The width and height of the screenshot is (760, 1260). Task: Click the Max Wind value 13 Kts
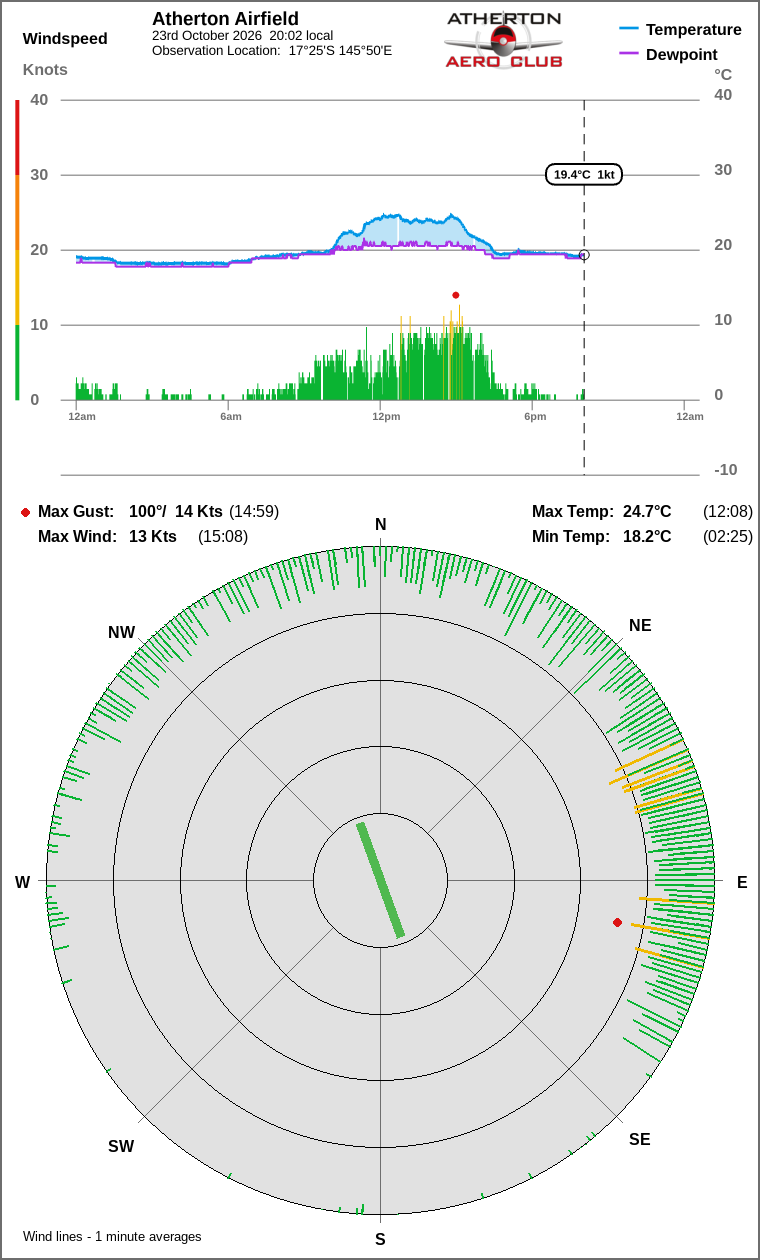(153, 537)
